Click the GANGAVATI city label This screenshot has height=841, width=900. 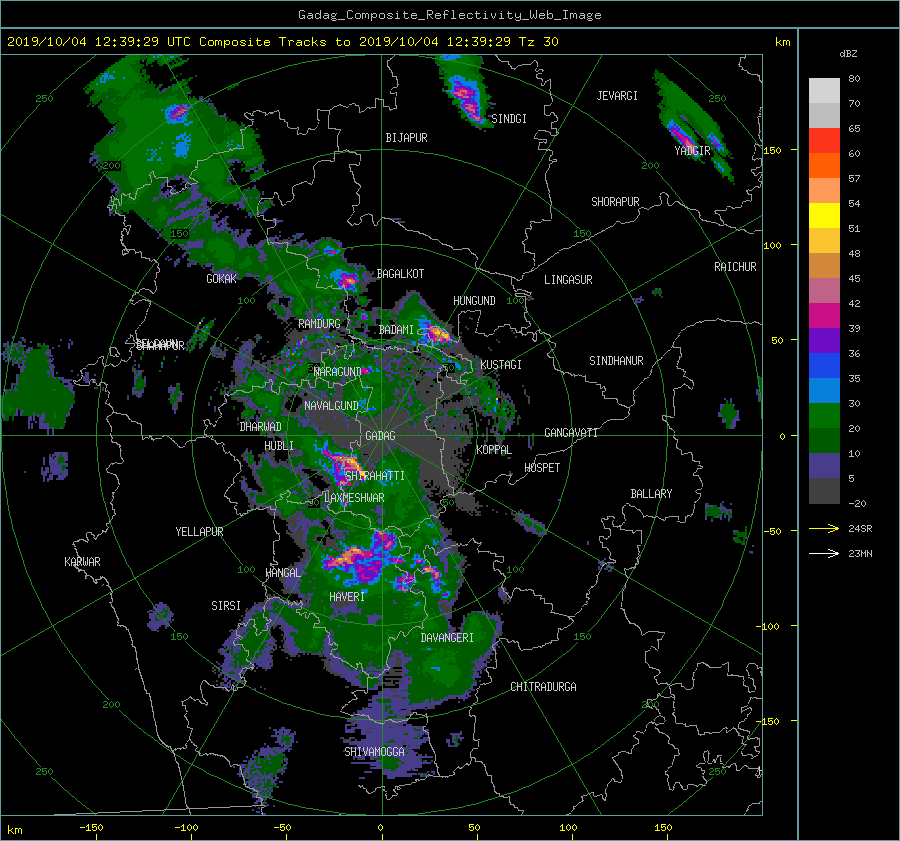[x=571, y=433]
